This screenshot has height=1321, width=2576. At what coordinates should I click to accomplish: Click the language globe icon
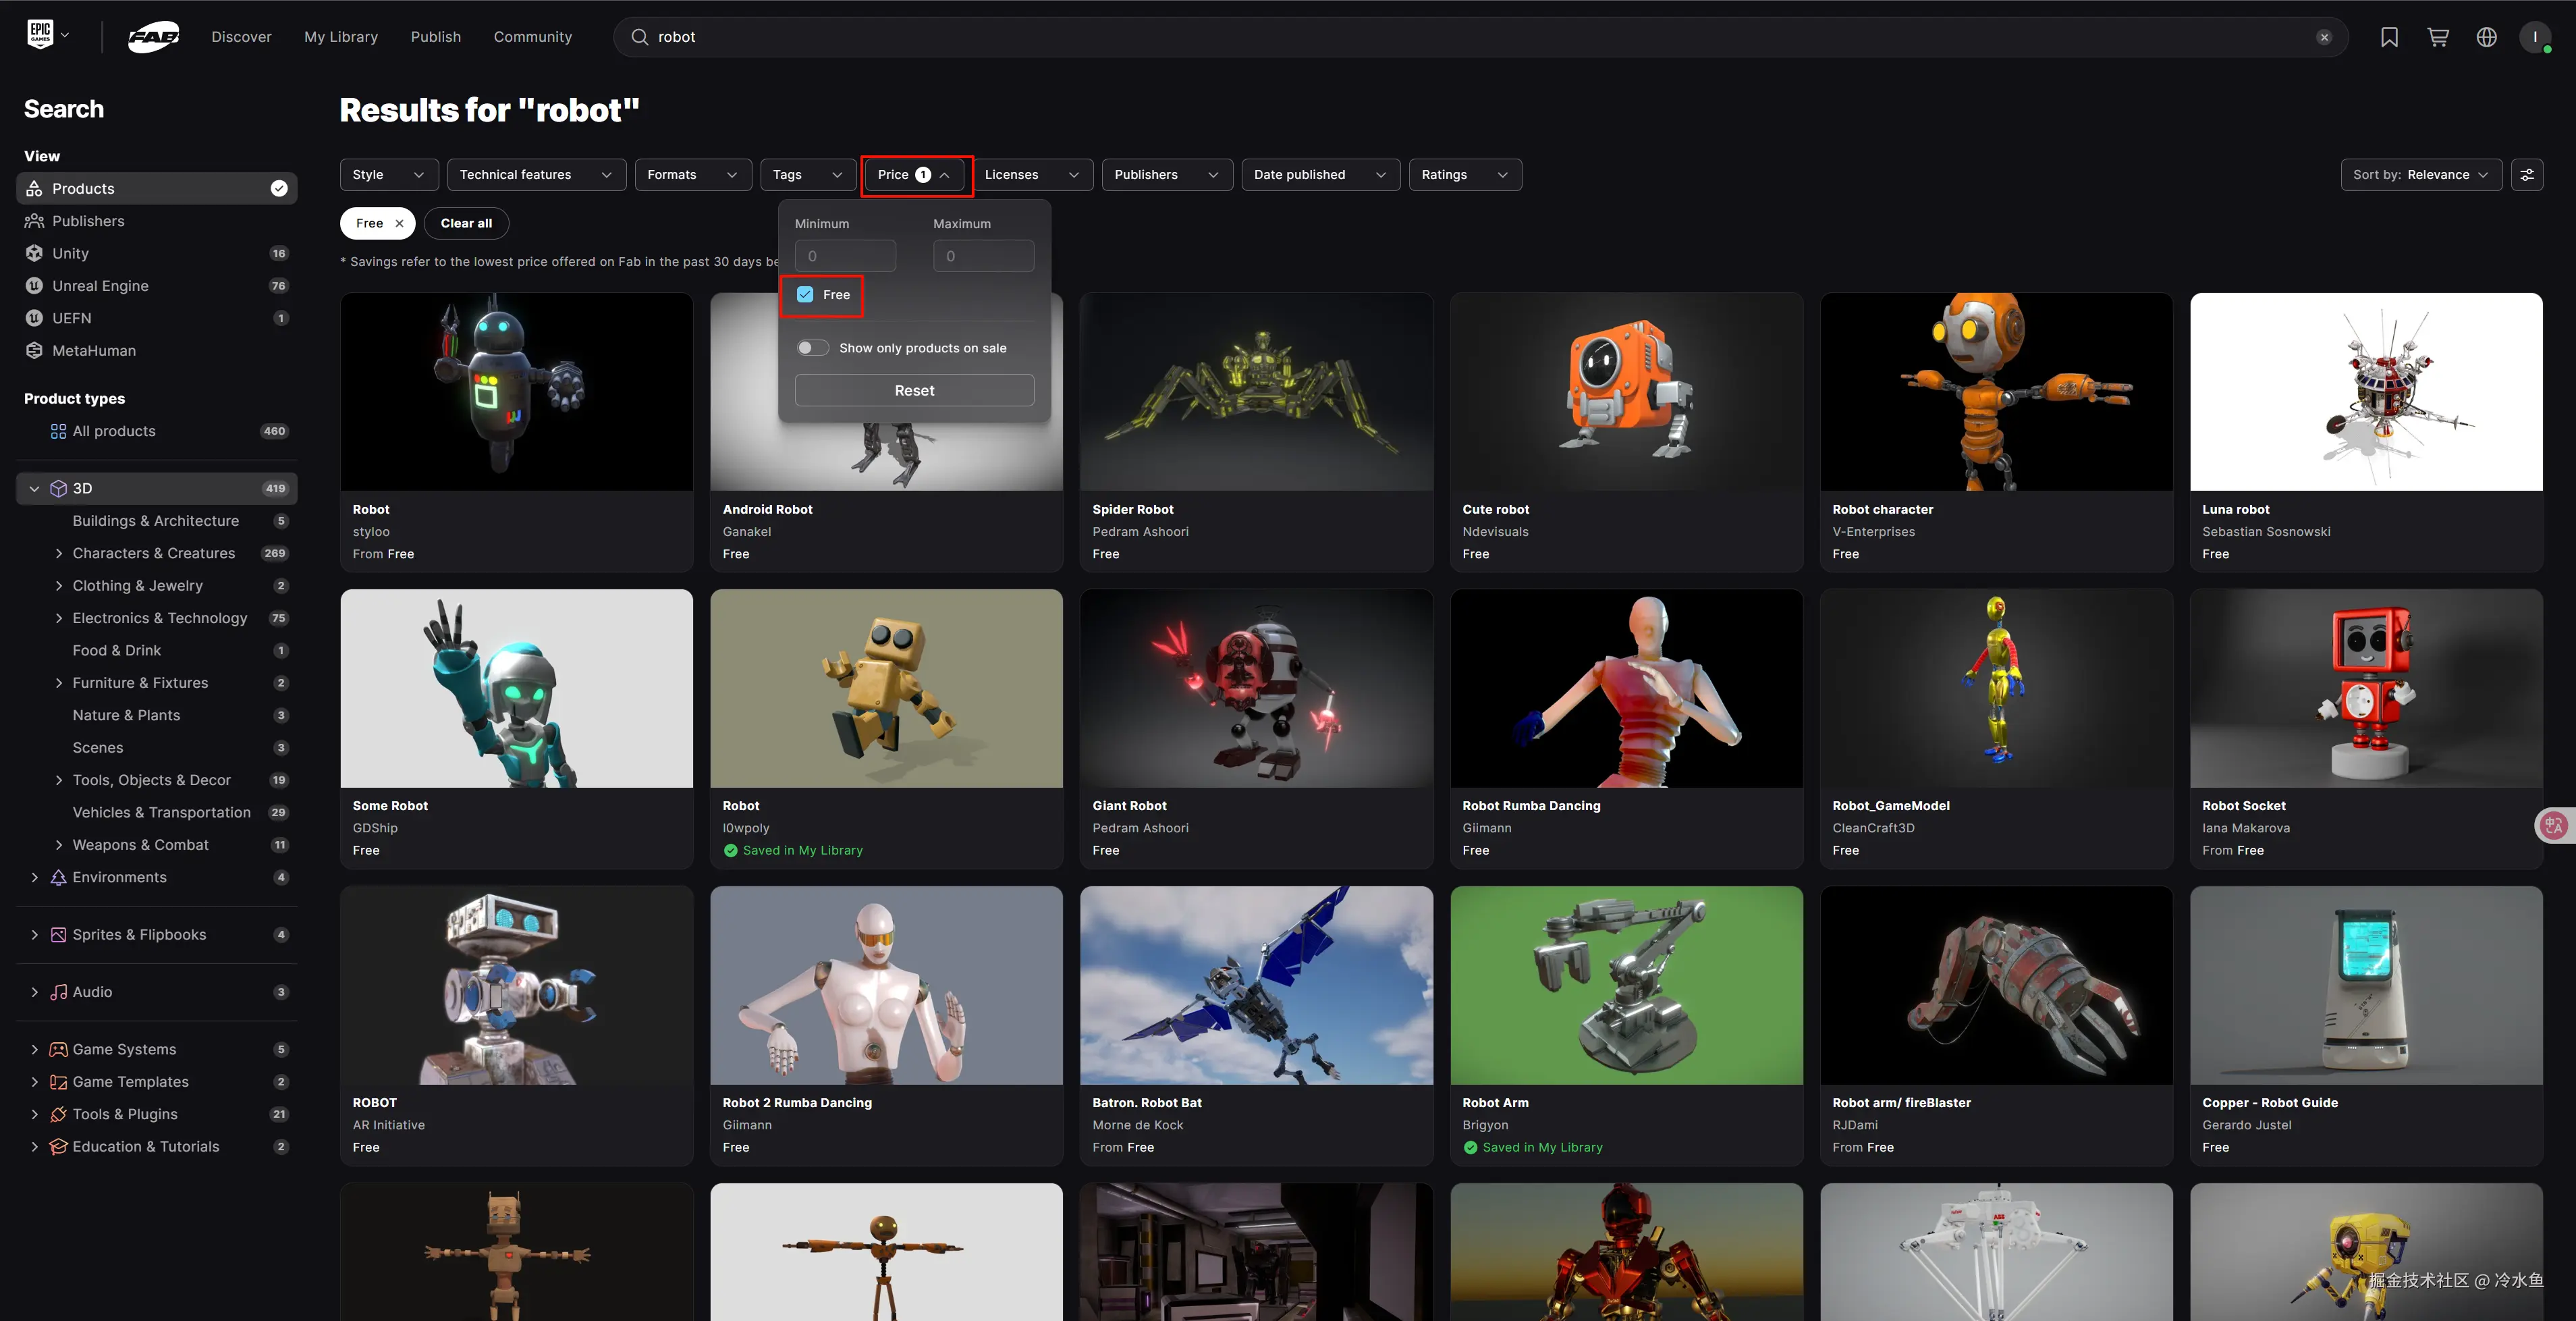tap(2487, 37)
